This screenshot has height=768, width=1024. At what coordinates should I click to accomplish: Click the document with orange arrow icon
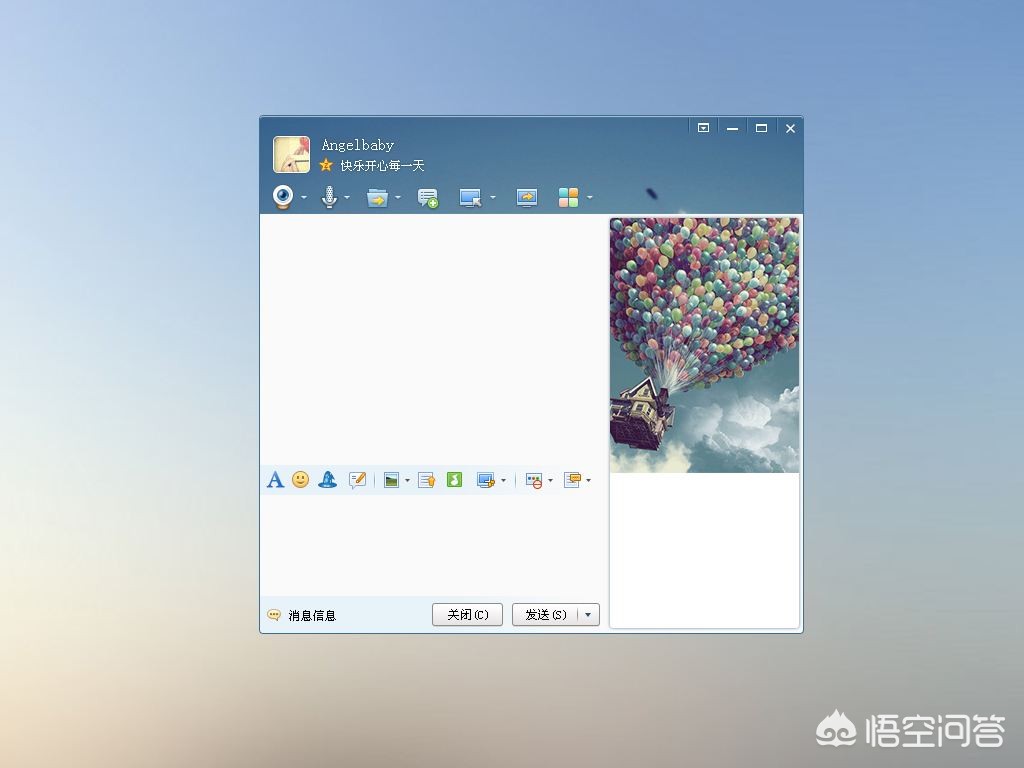tap(427, 481)
